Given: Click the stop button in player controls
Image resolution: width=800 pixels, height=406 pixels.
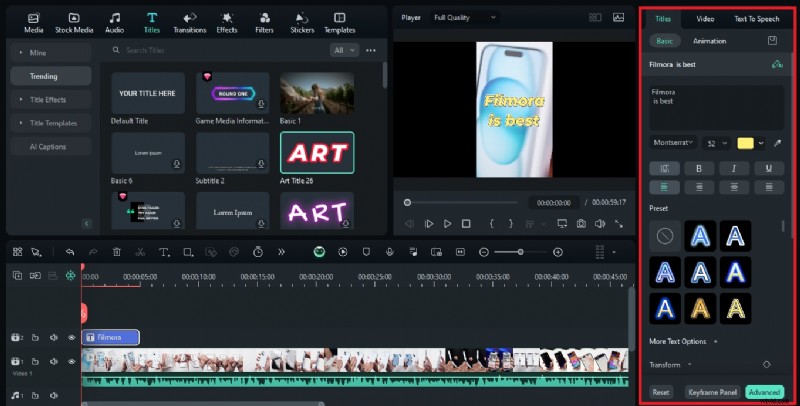Looking at the screenshot, I should [x=466, y=223].
